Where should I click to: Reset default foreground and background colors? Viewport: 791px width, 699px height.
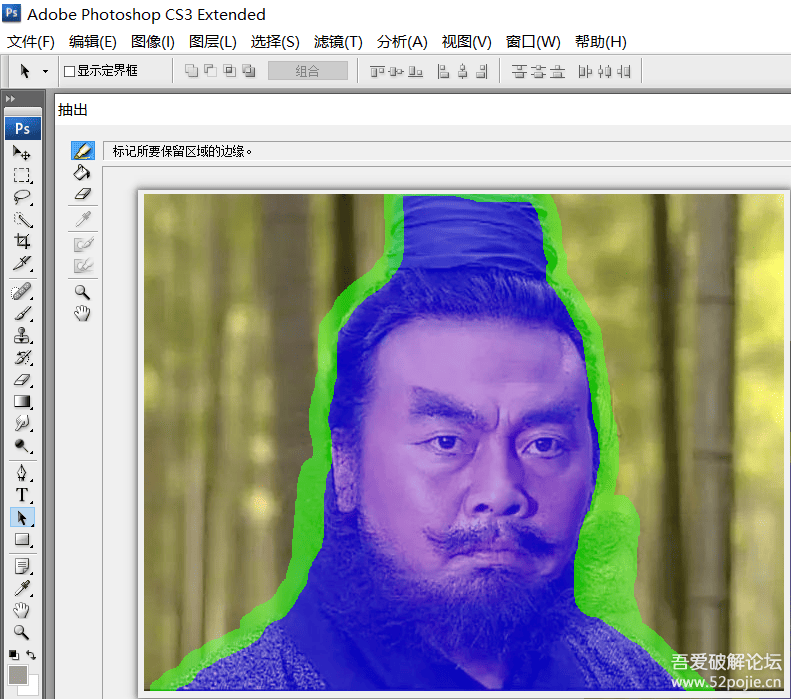point(14,655)
